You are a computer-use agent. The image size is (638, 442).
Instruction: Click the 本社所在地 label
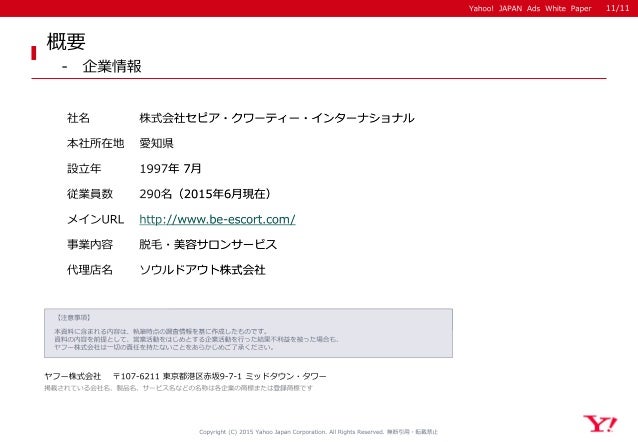point(95,143)
